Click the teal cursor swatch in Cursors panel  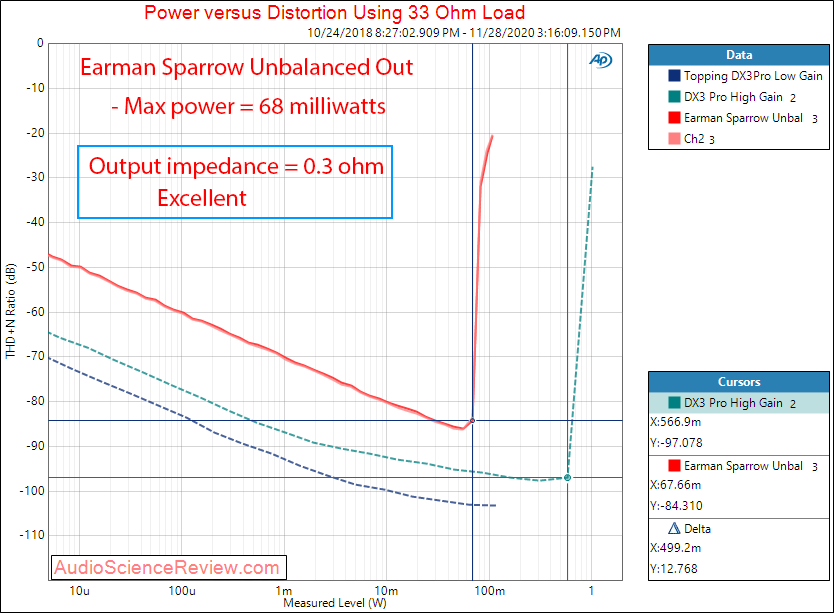click(x=674, y=402)
